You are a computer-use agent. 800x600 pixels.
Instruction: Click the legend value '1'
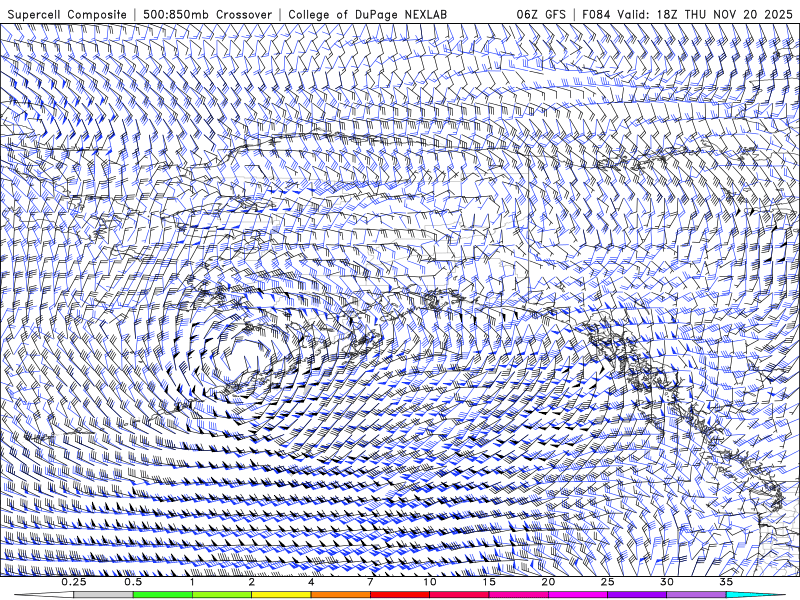pyautogui.click(x=192, y=582)
